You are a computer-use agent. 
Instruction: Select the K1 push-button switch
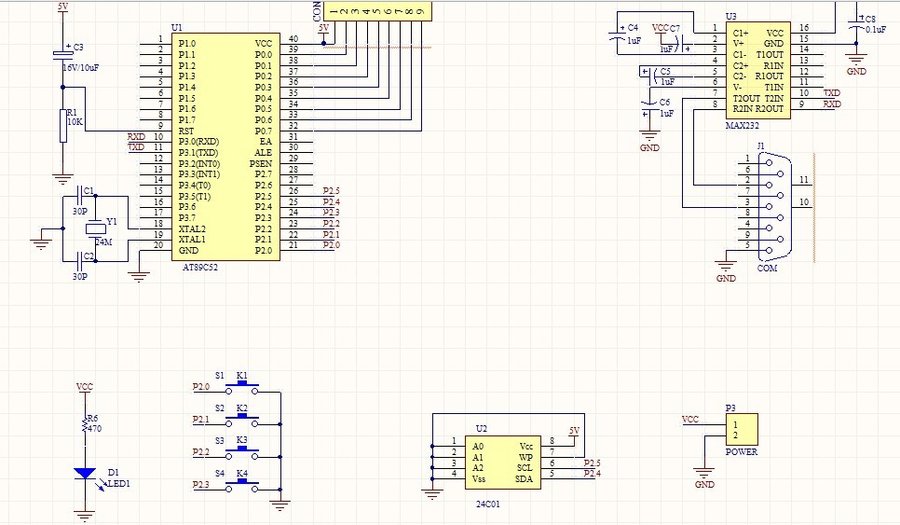click(x=242, y=387)
